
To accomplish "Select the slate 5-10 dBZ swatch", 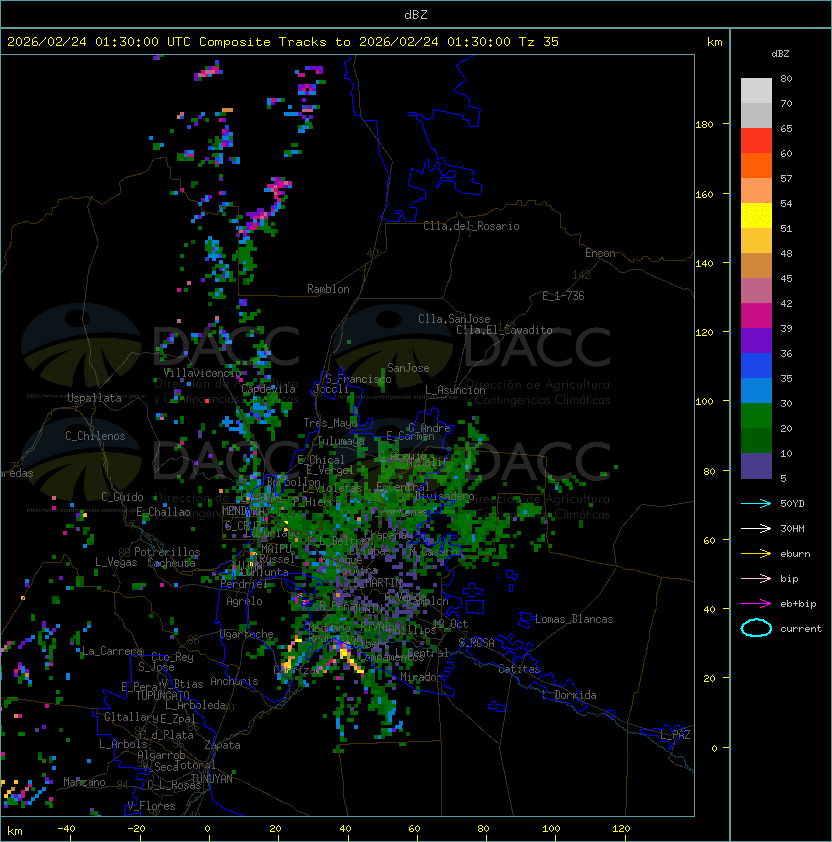I will [756, 466].
